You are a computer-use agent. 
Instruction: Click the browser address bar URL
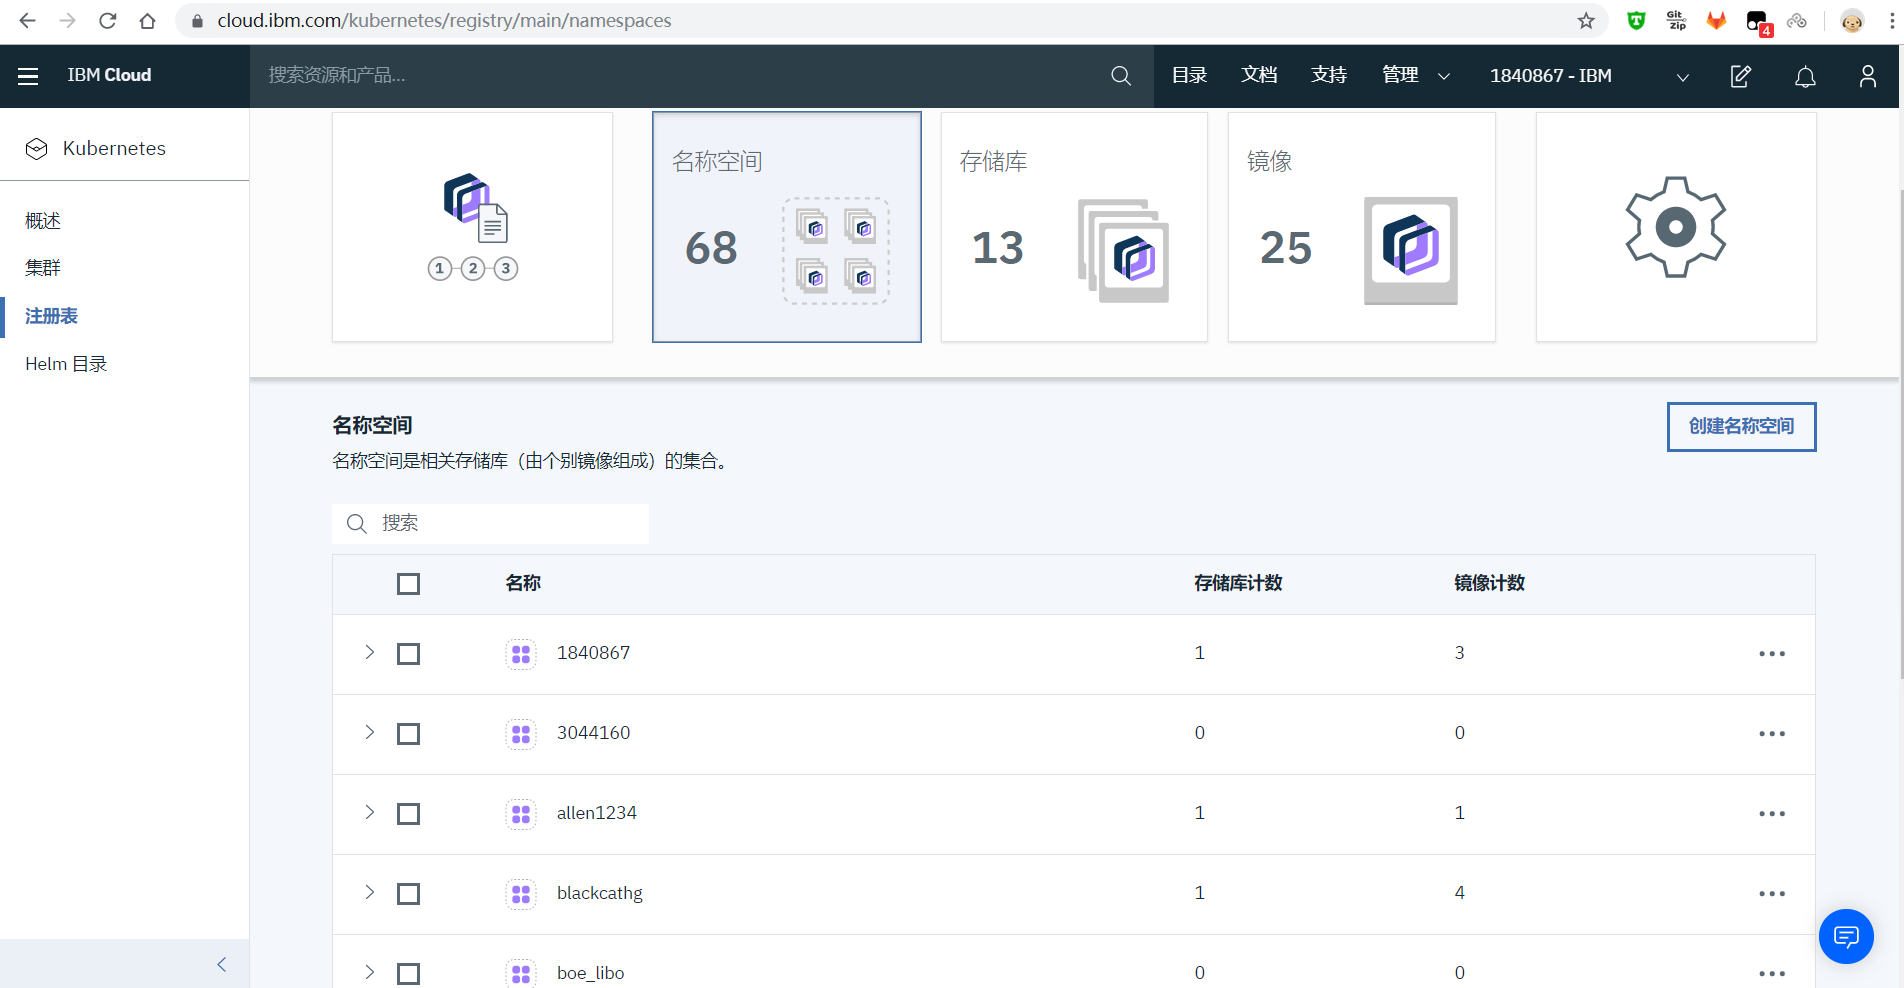(444, 21)
